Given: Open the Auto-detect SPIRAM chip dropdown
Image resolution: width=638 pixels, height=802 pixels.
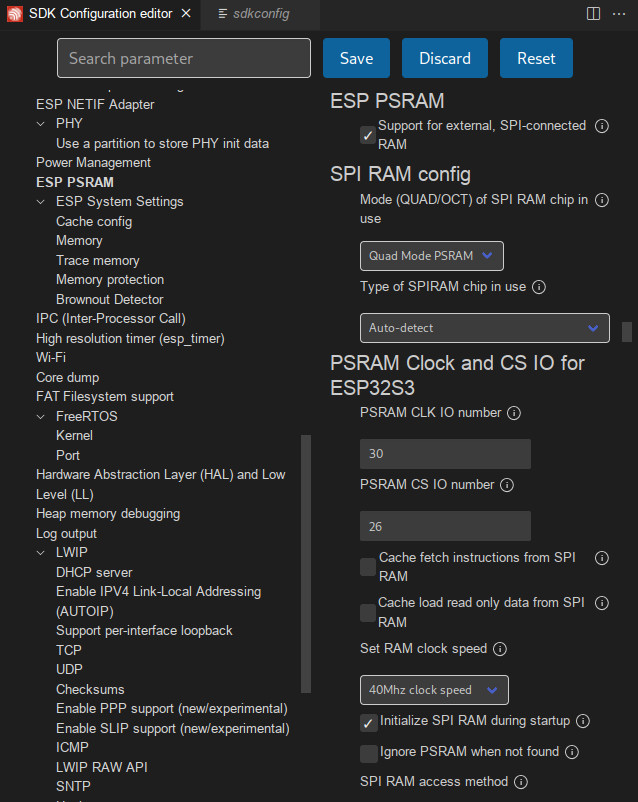Looking at the screenshot, I should (x=484, y=328).
